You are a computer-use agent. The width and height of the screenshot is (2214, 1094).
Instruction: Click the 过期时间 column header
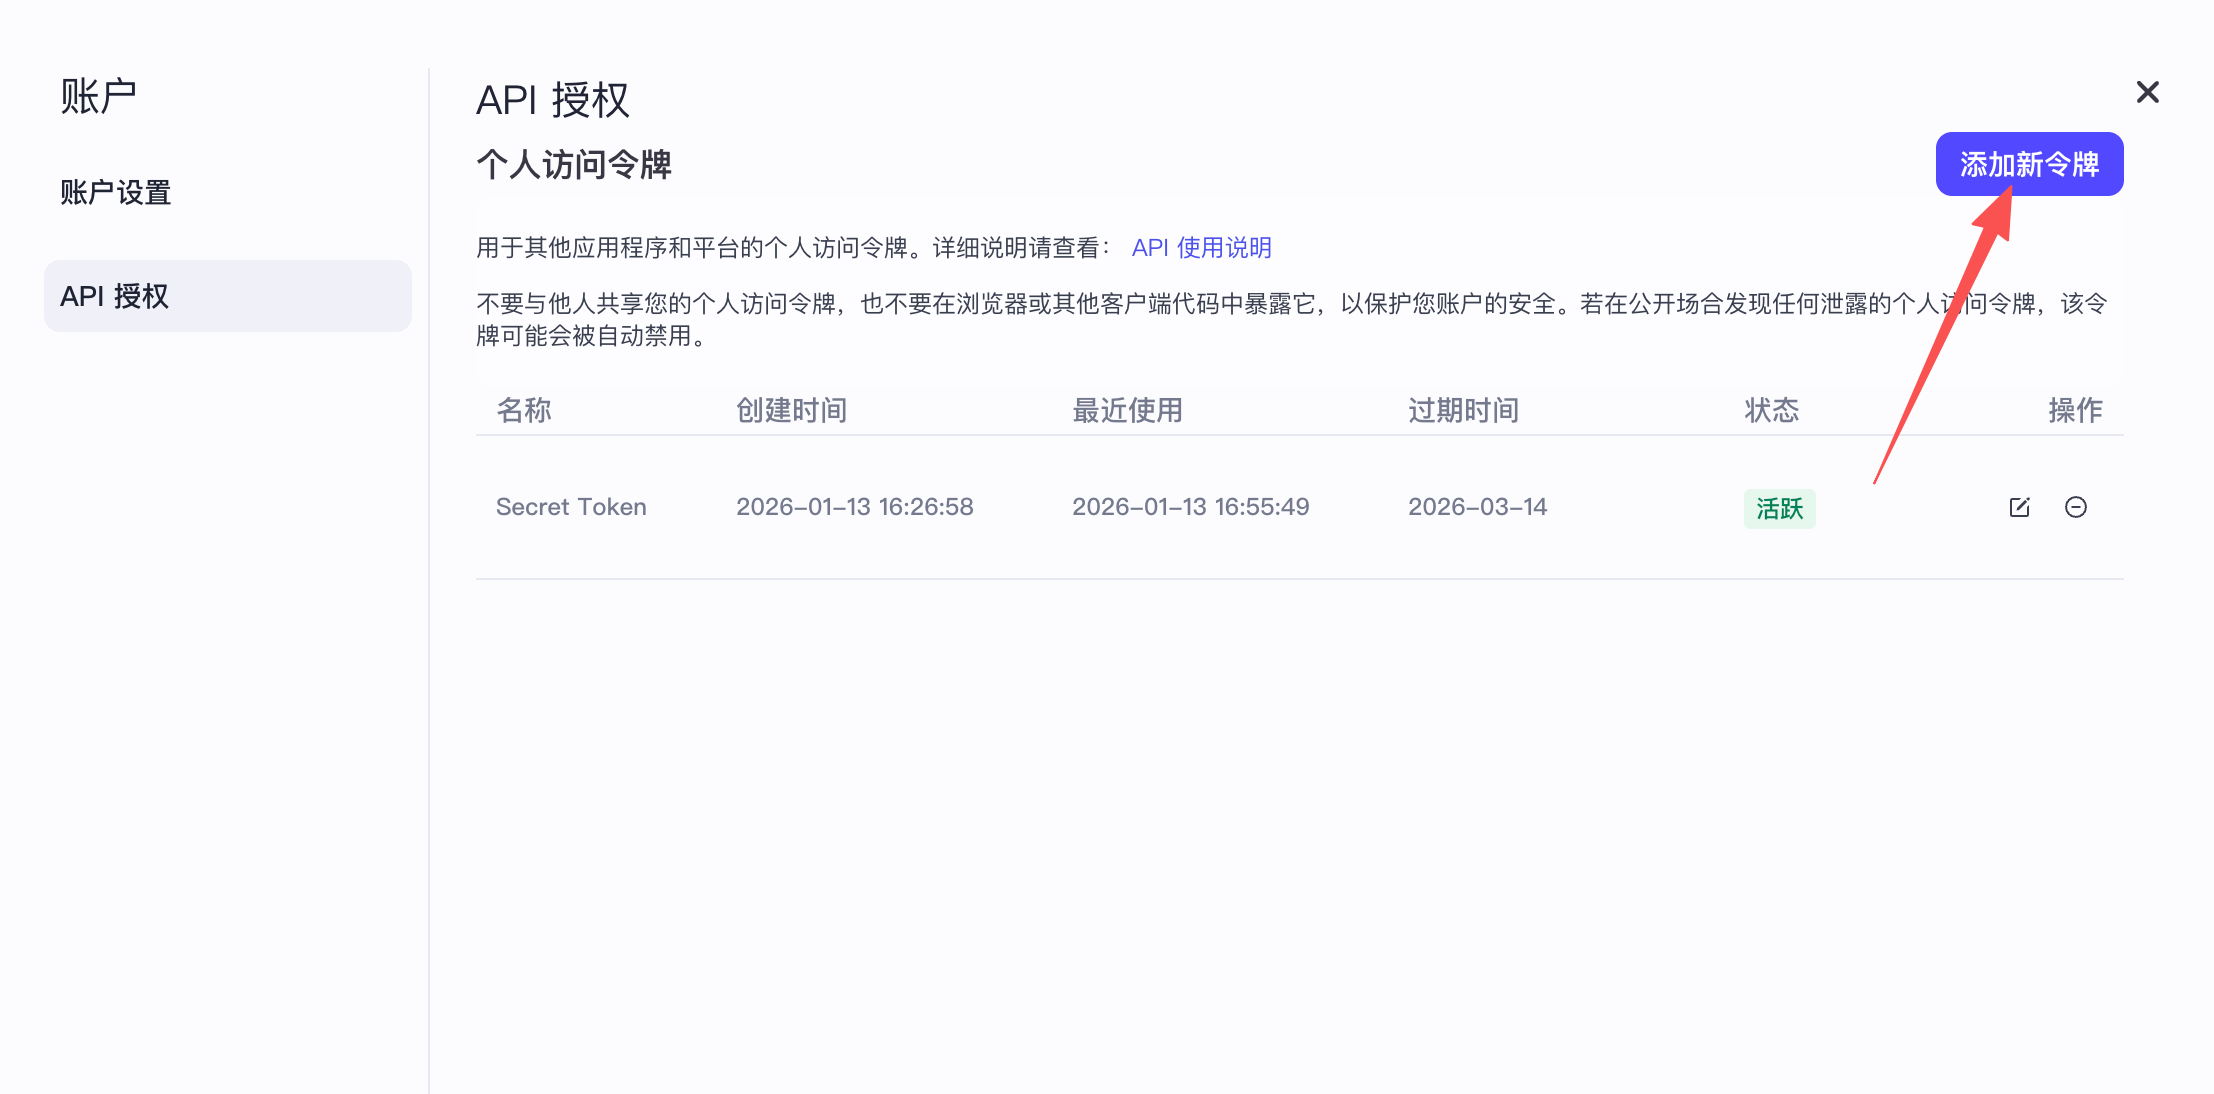(1463, 410)
